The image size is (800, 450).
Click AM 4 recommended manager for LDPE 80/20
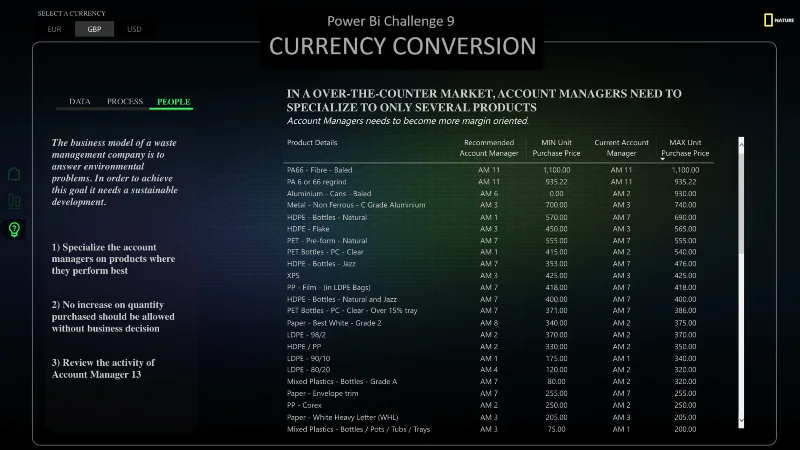point(489,370)
